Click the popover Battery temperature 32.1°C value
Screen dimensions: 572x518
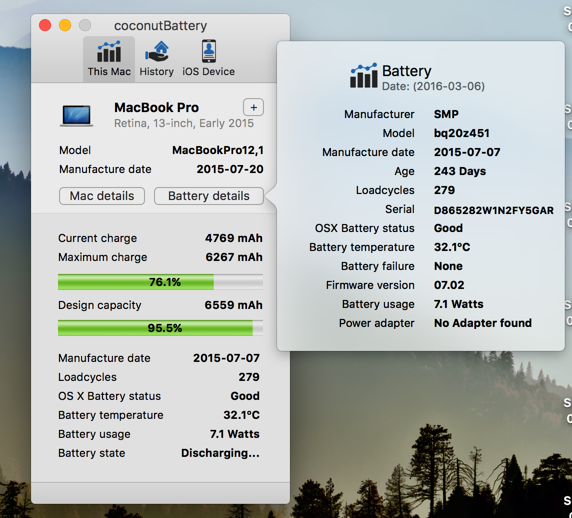(452, 247)
